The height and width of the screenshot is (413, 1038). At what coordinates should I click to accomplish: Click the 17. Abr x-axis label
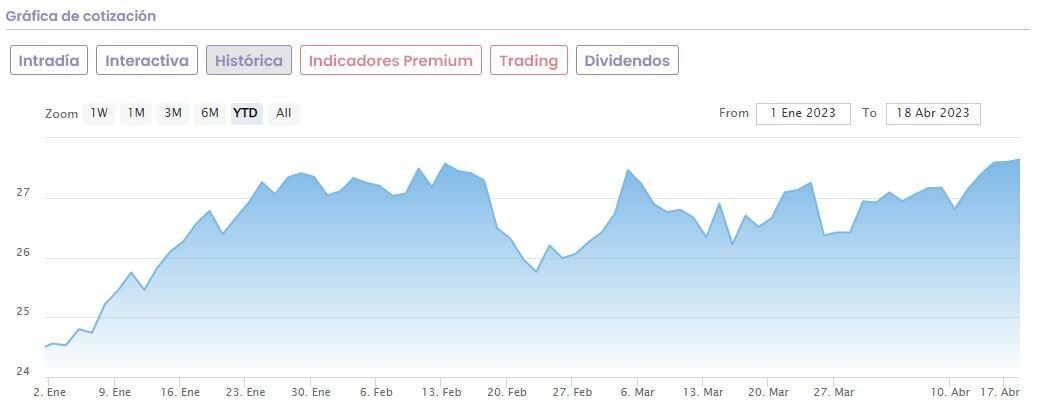pos(998,392)
